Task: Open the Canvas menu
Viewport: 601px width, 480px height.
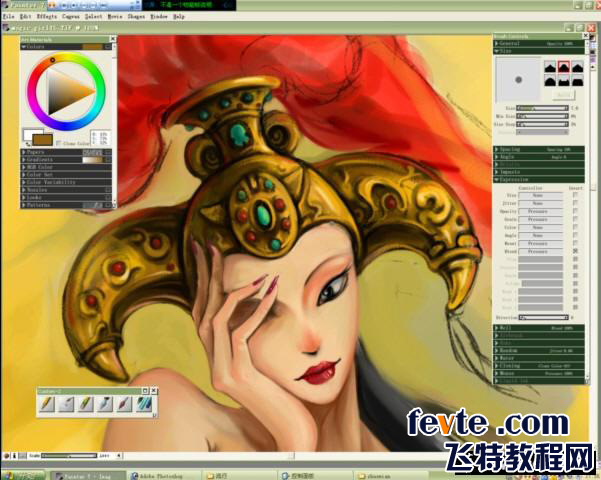Action: click(x=71, y=16)
